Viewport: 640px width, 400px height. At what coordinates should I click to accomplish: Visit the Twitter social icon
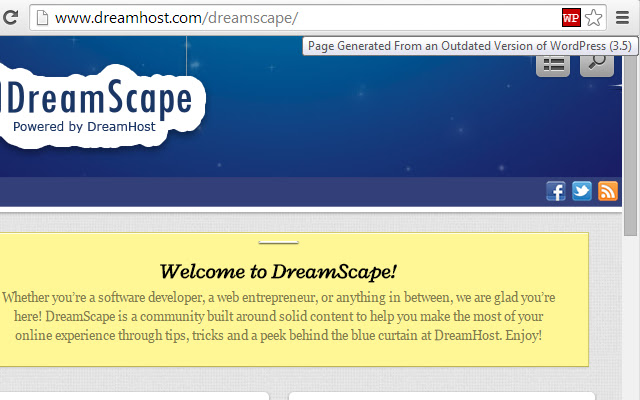coord(582,191)
